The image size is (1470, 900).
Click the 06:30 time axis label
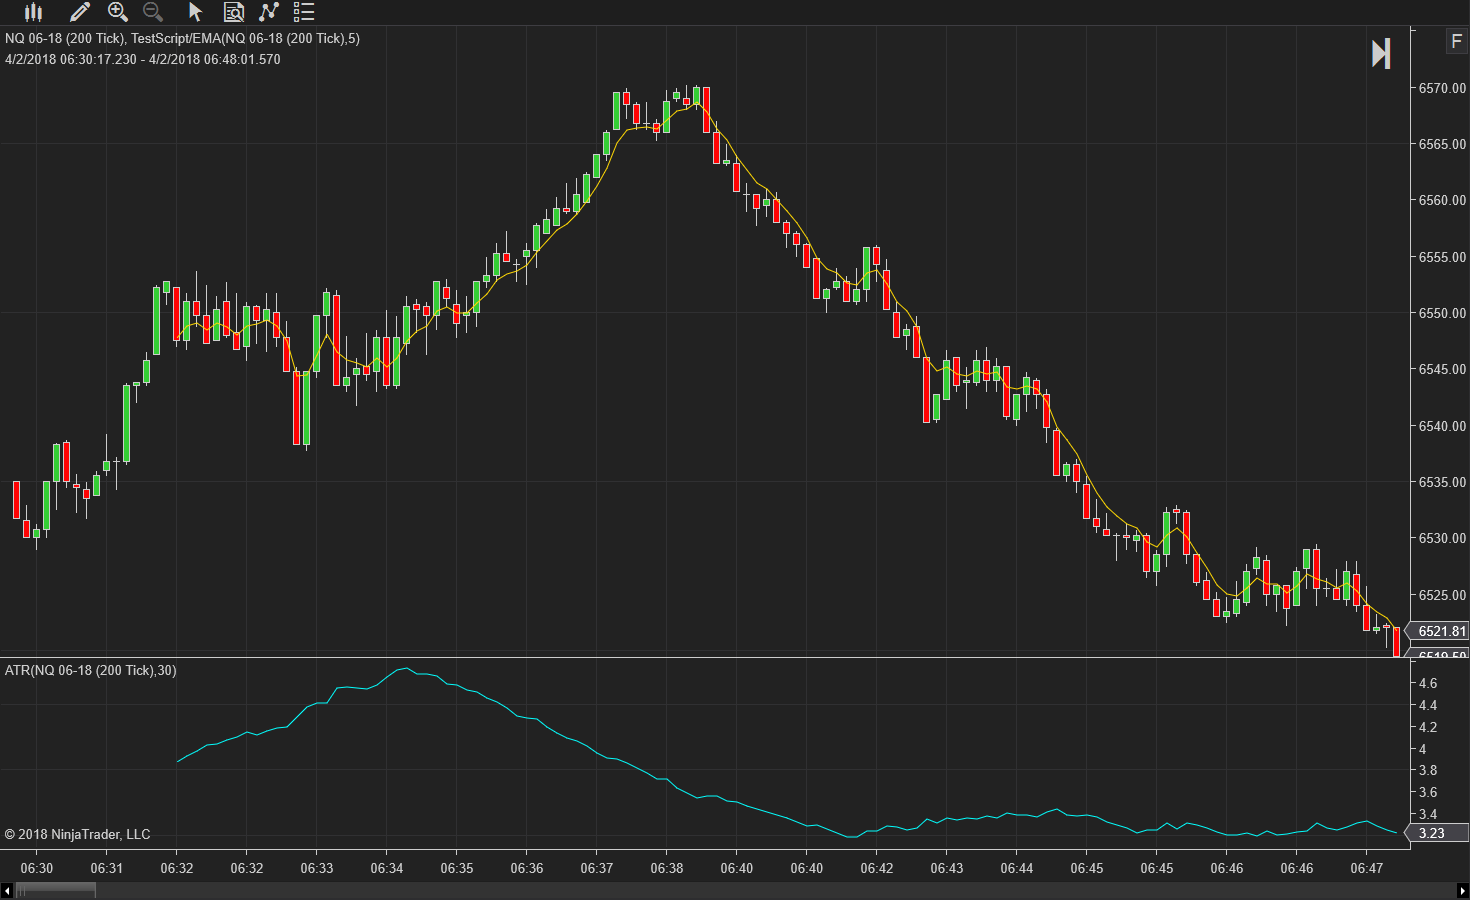pyautogui.click(x=37, y=868)
